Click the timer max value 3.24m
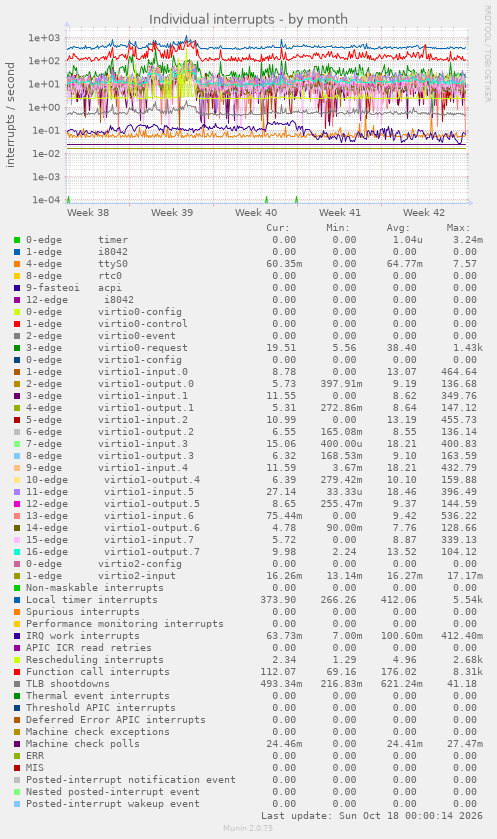This screenshot has width=497, height=839. coord(468,240)
